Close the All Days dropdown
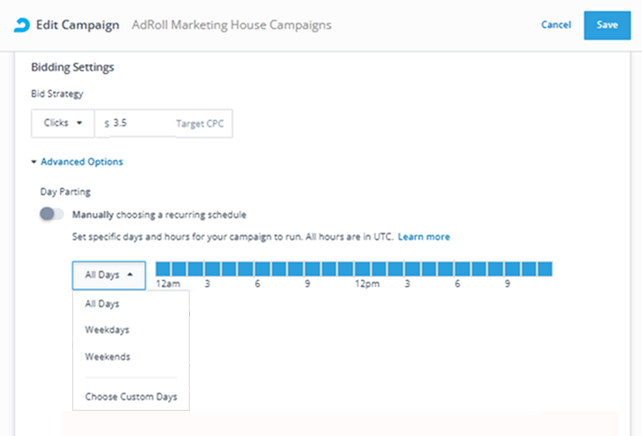642x436 pixels. pos(110,274)
